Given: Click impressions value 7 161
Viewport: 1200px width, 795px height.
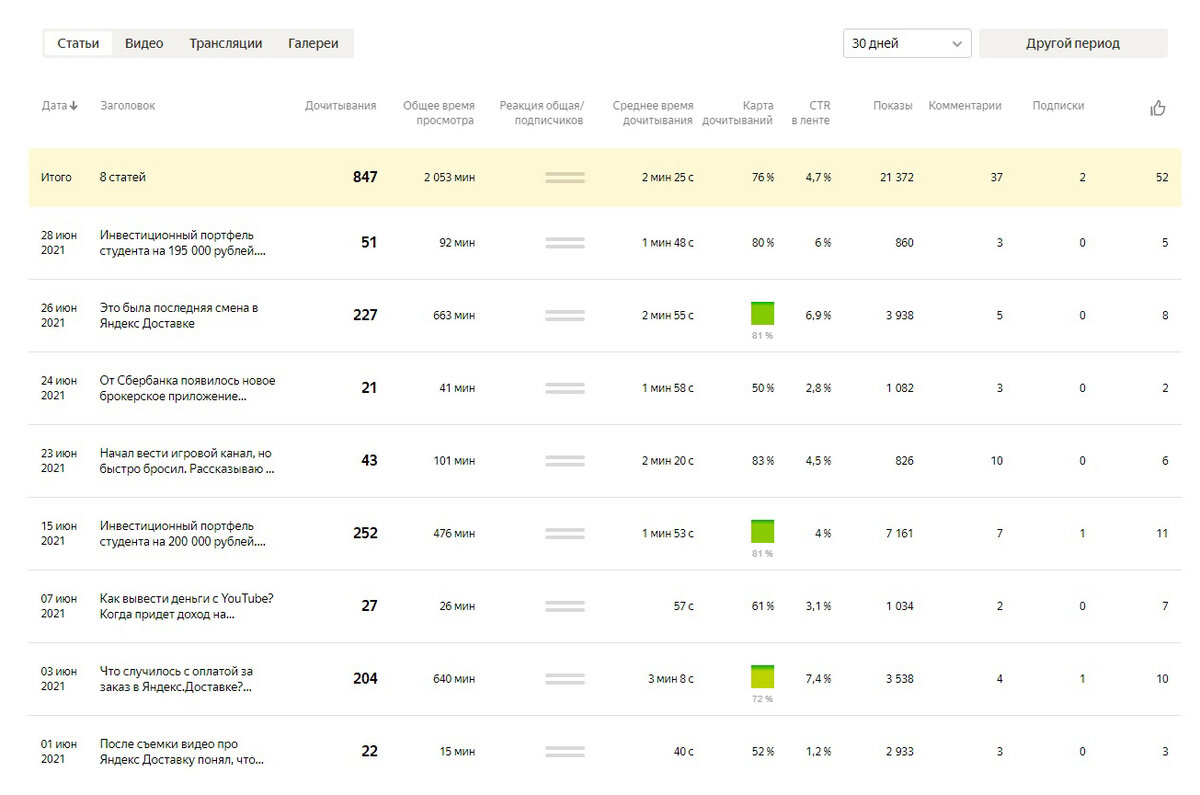Looking at the screenshot, I should [899, 533].
